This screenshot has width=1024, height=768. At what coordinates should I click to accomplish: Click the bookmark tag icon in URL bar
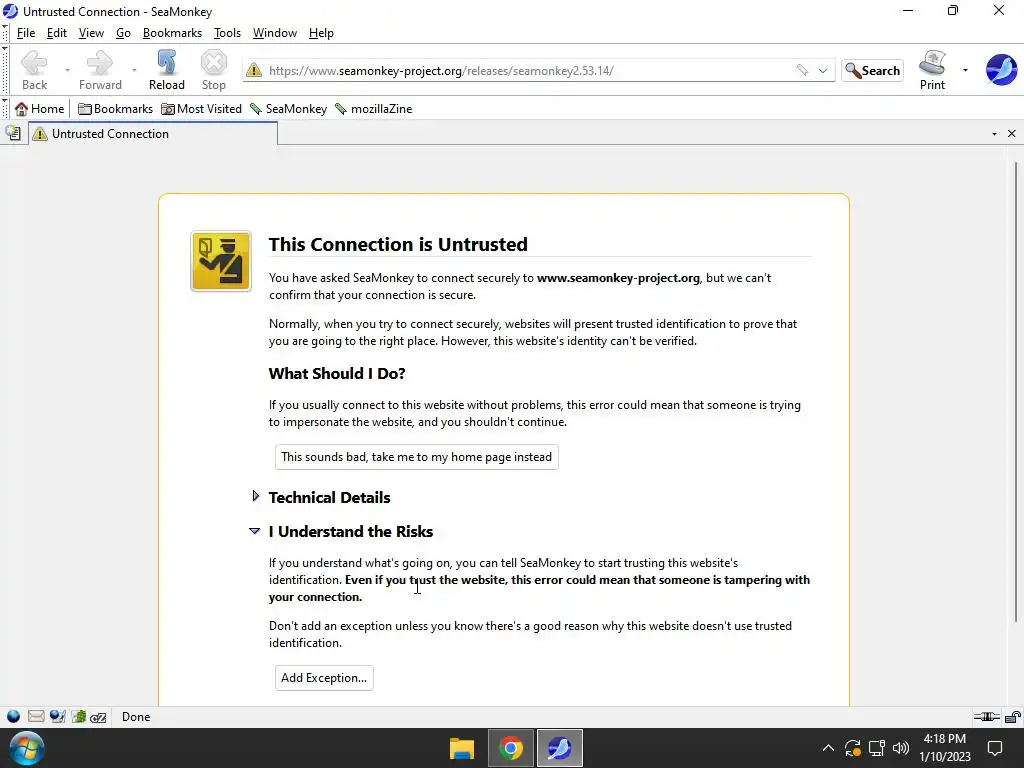click(x=802, y=70)
